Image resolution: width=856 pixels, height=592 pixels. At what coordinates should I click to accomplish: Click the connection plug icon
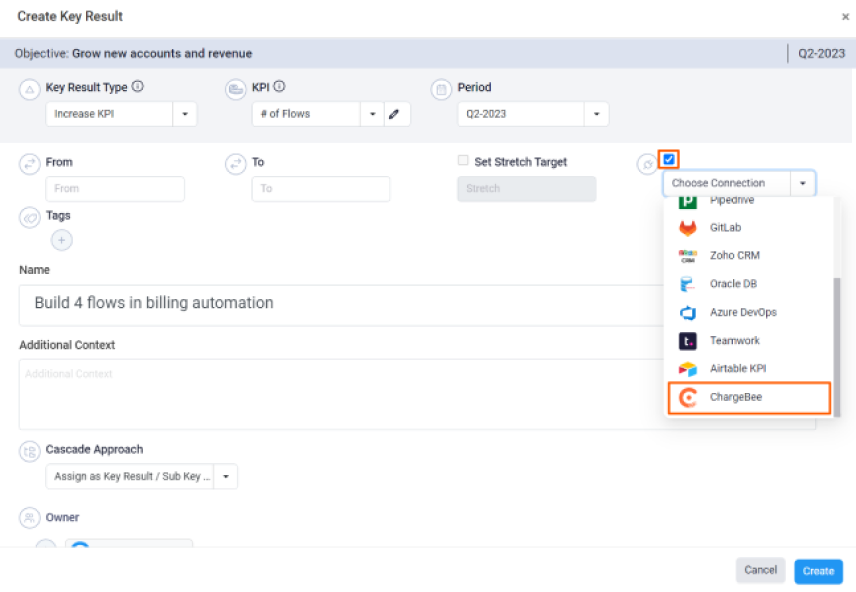click(647, 164)
